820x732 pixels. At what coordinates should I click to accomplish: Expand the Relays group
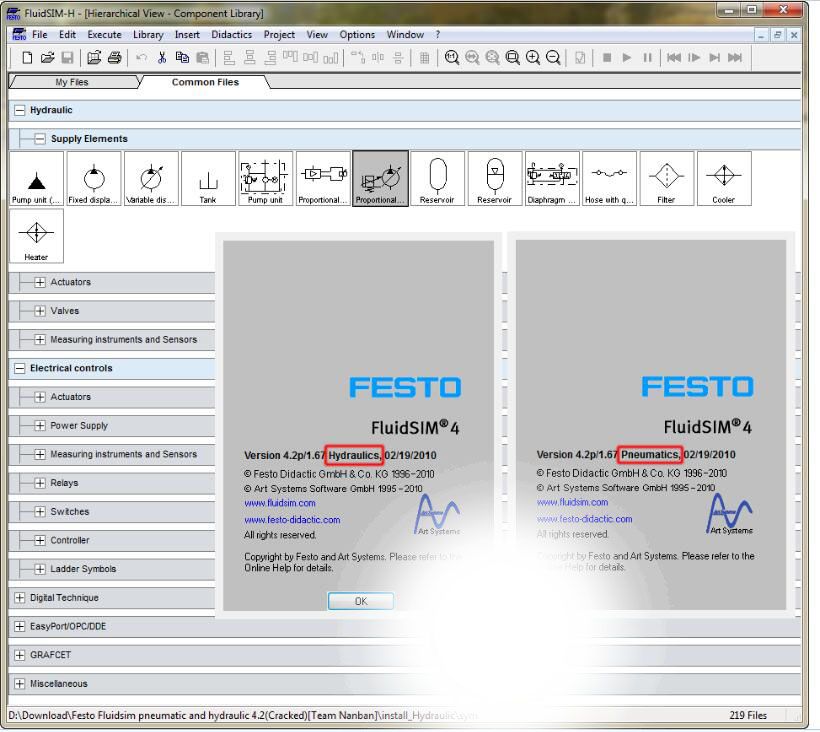40,483
